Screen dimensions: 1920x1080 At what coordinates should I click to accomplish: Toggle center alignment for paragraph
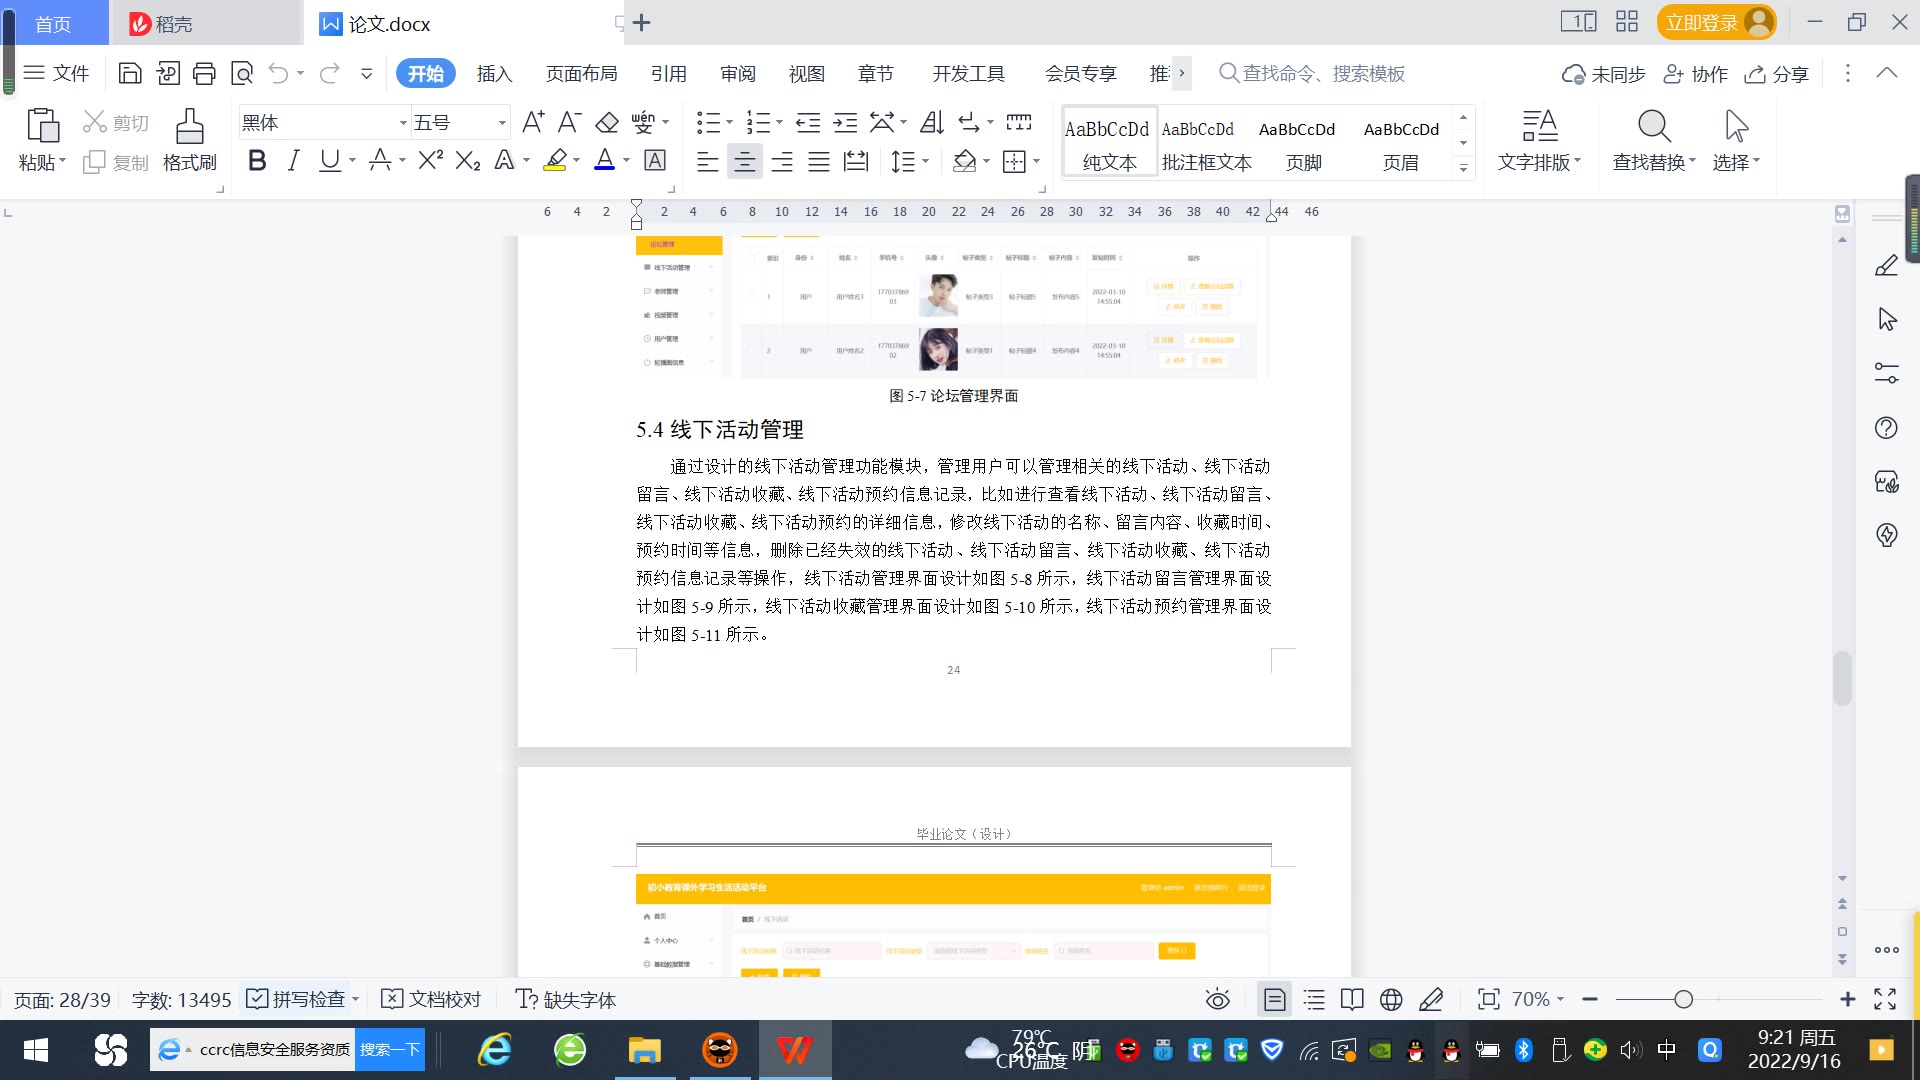(x=744, y=161)
